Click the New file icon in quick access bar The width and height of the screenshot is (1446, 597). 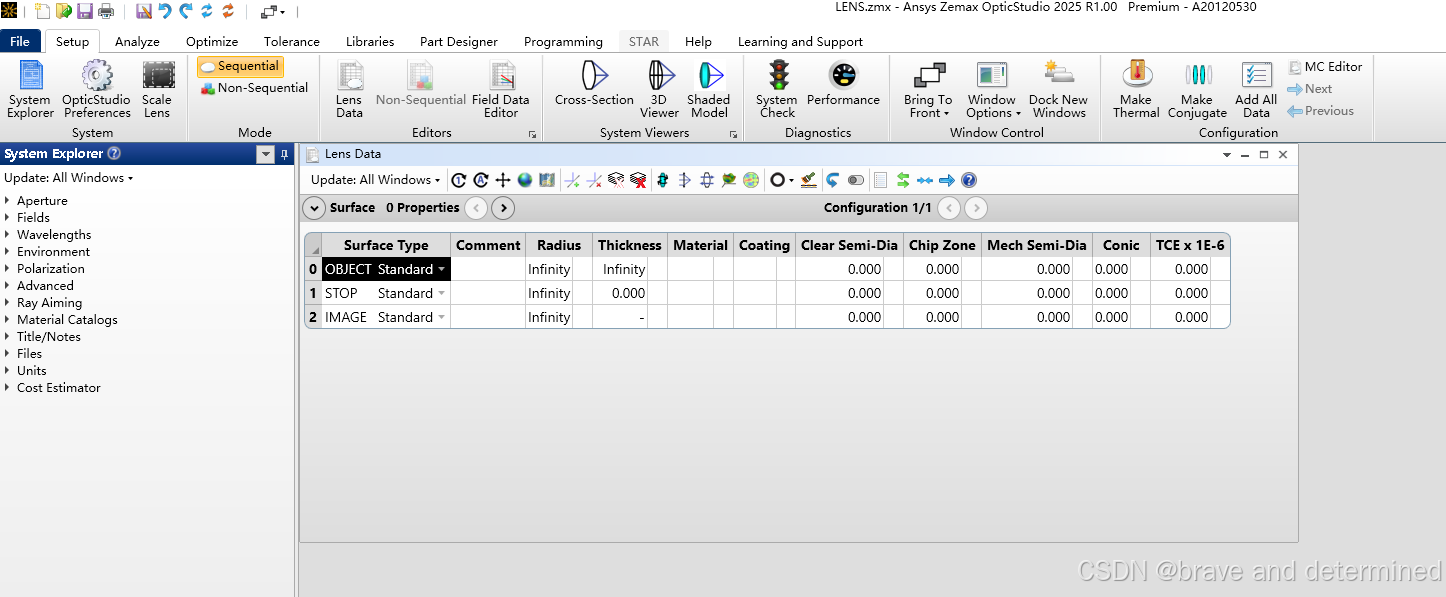click(x=42, y=11)
